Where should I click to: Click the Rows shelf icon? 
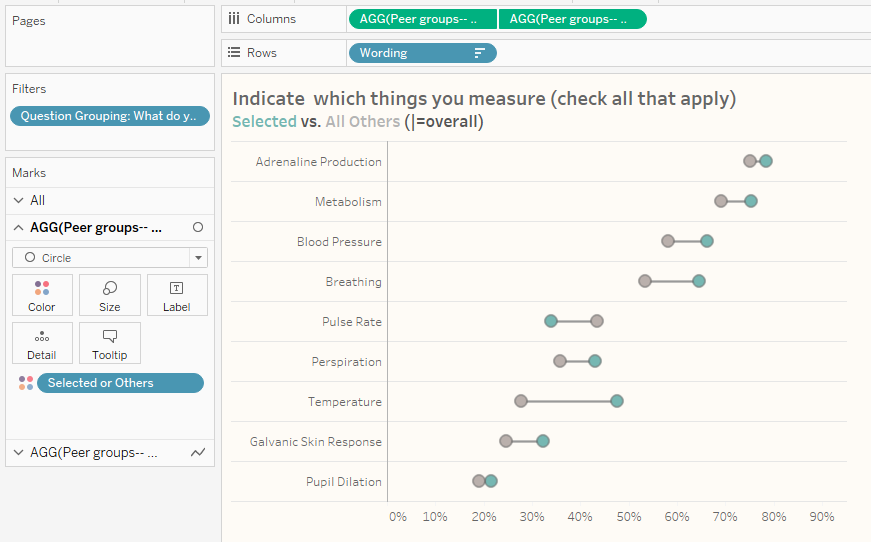point(234,52)
